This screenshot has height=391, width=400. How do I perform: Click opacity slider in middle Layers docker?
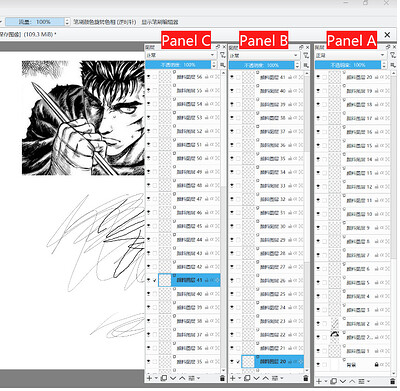[x=262, y=65]
